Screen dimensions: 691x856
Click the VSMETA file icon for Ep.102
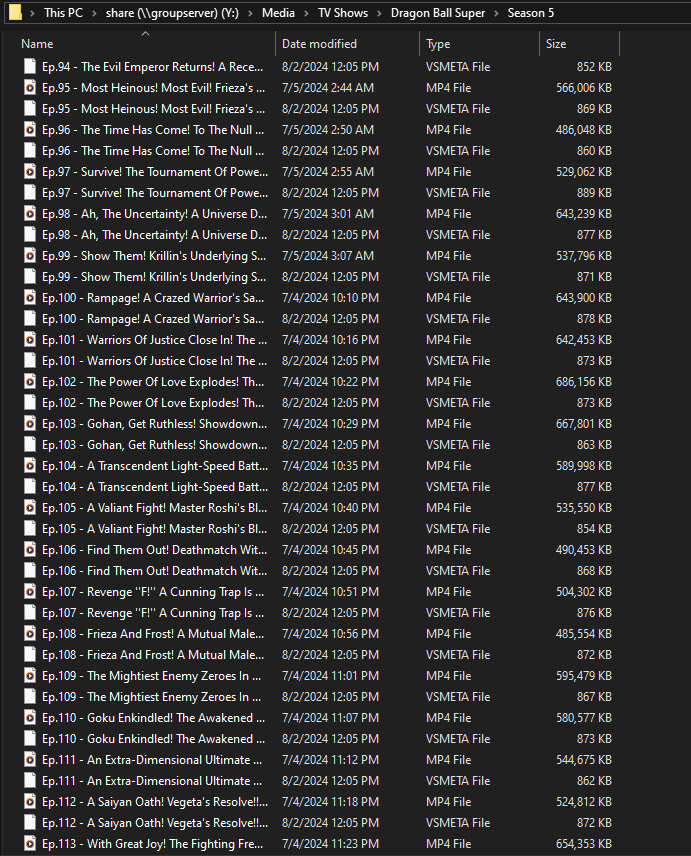(x=30, y=403)
